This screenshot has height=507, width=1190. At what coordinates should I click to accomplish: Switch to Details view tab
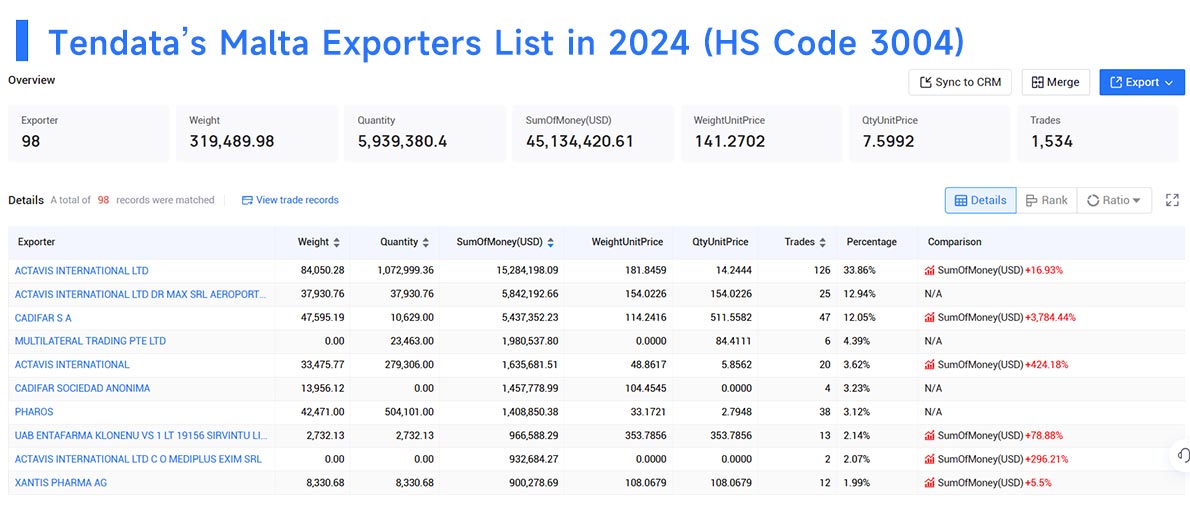981,200
